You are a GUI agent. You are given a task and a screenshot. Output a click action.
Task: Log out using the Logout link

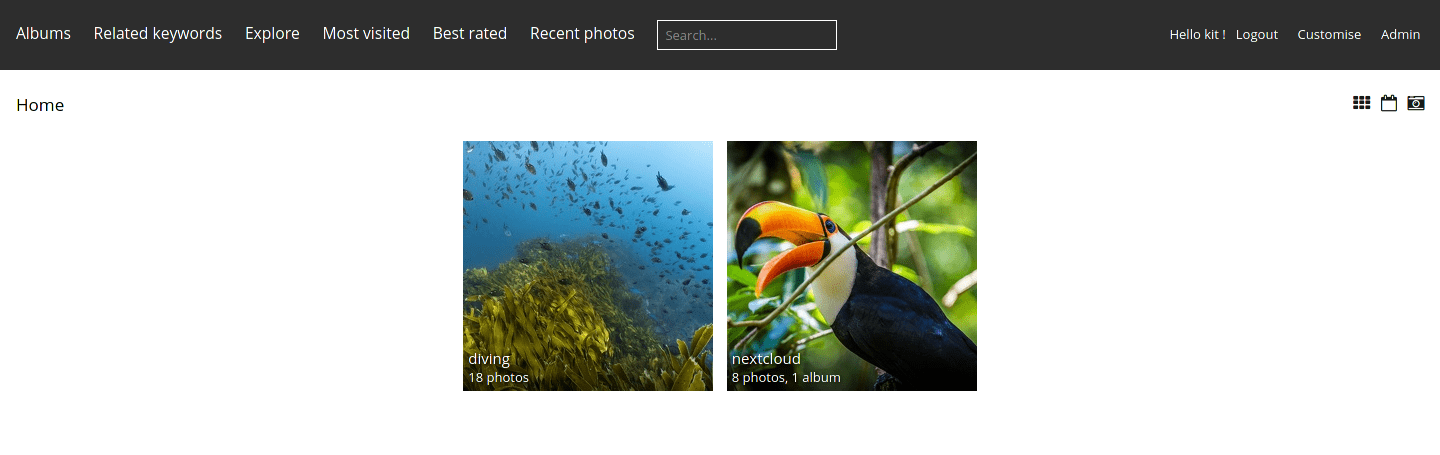pyautogui.click(x=1257, y=34)
